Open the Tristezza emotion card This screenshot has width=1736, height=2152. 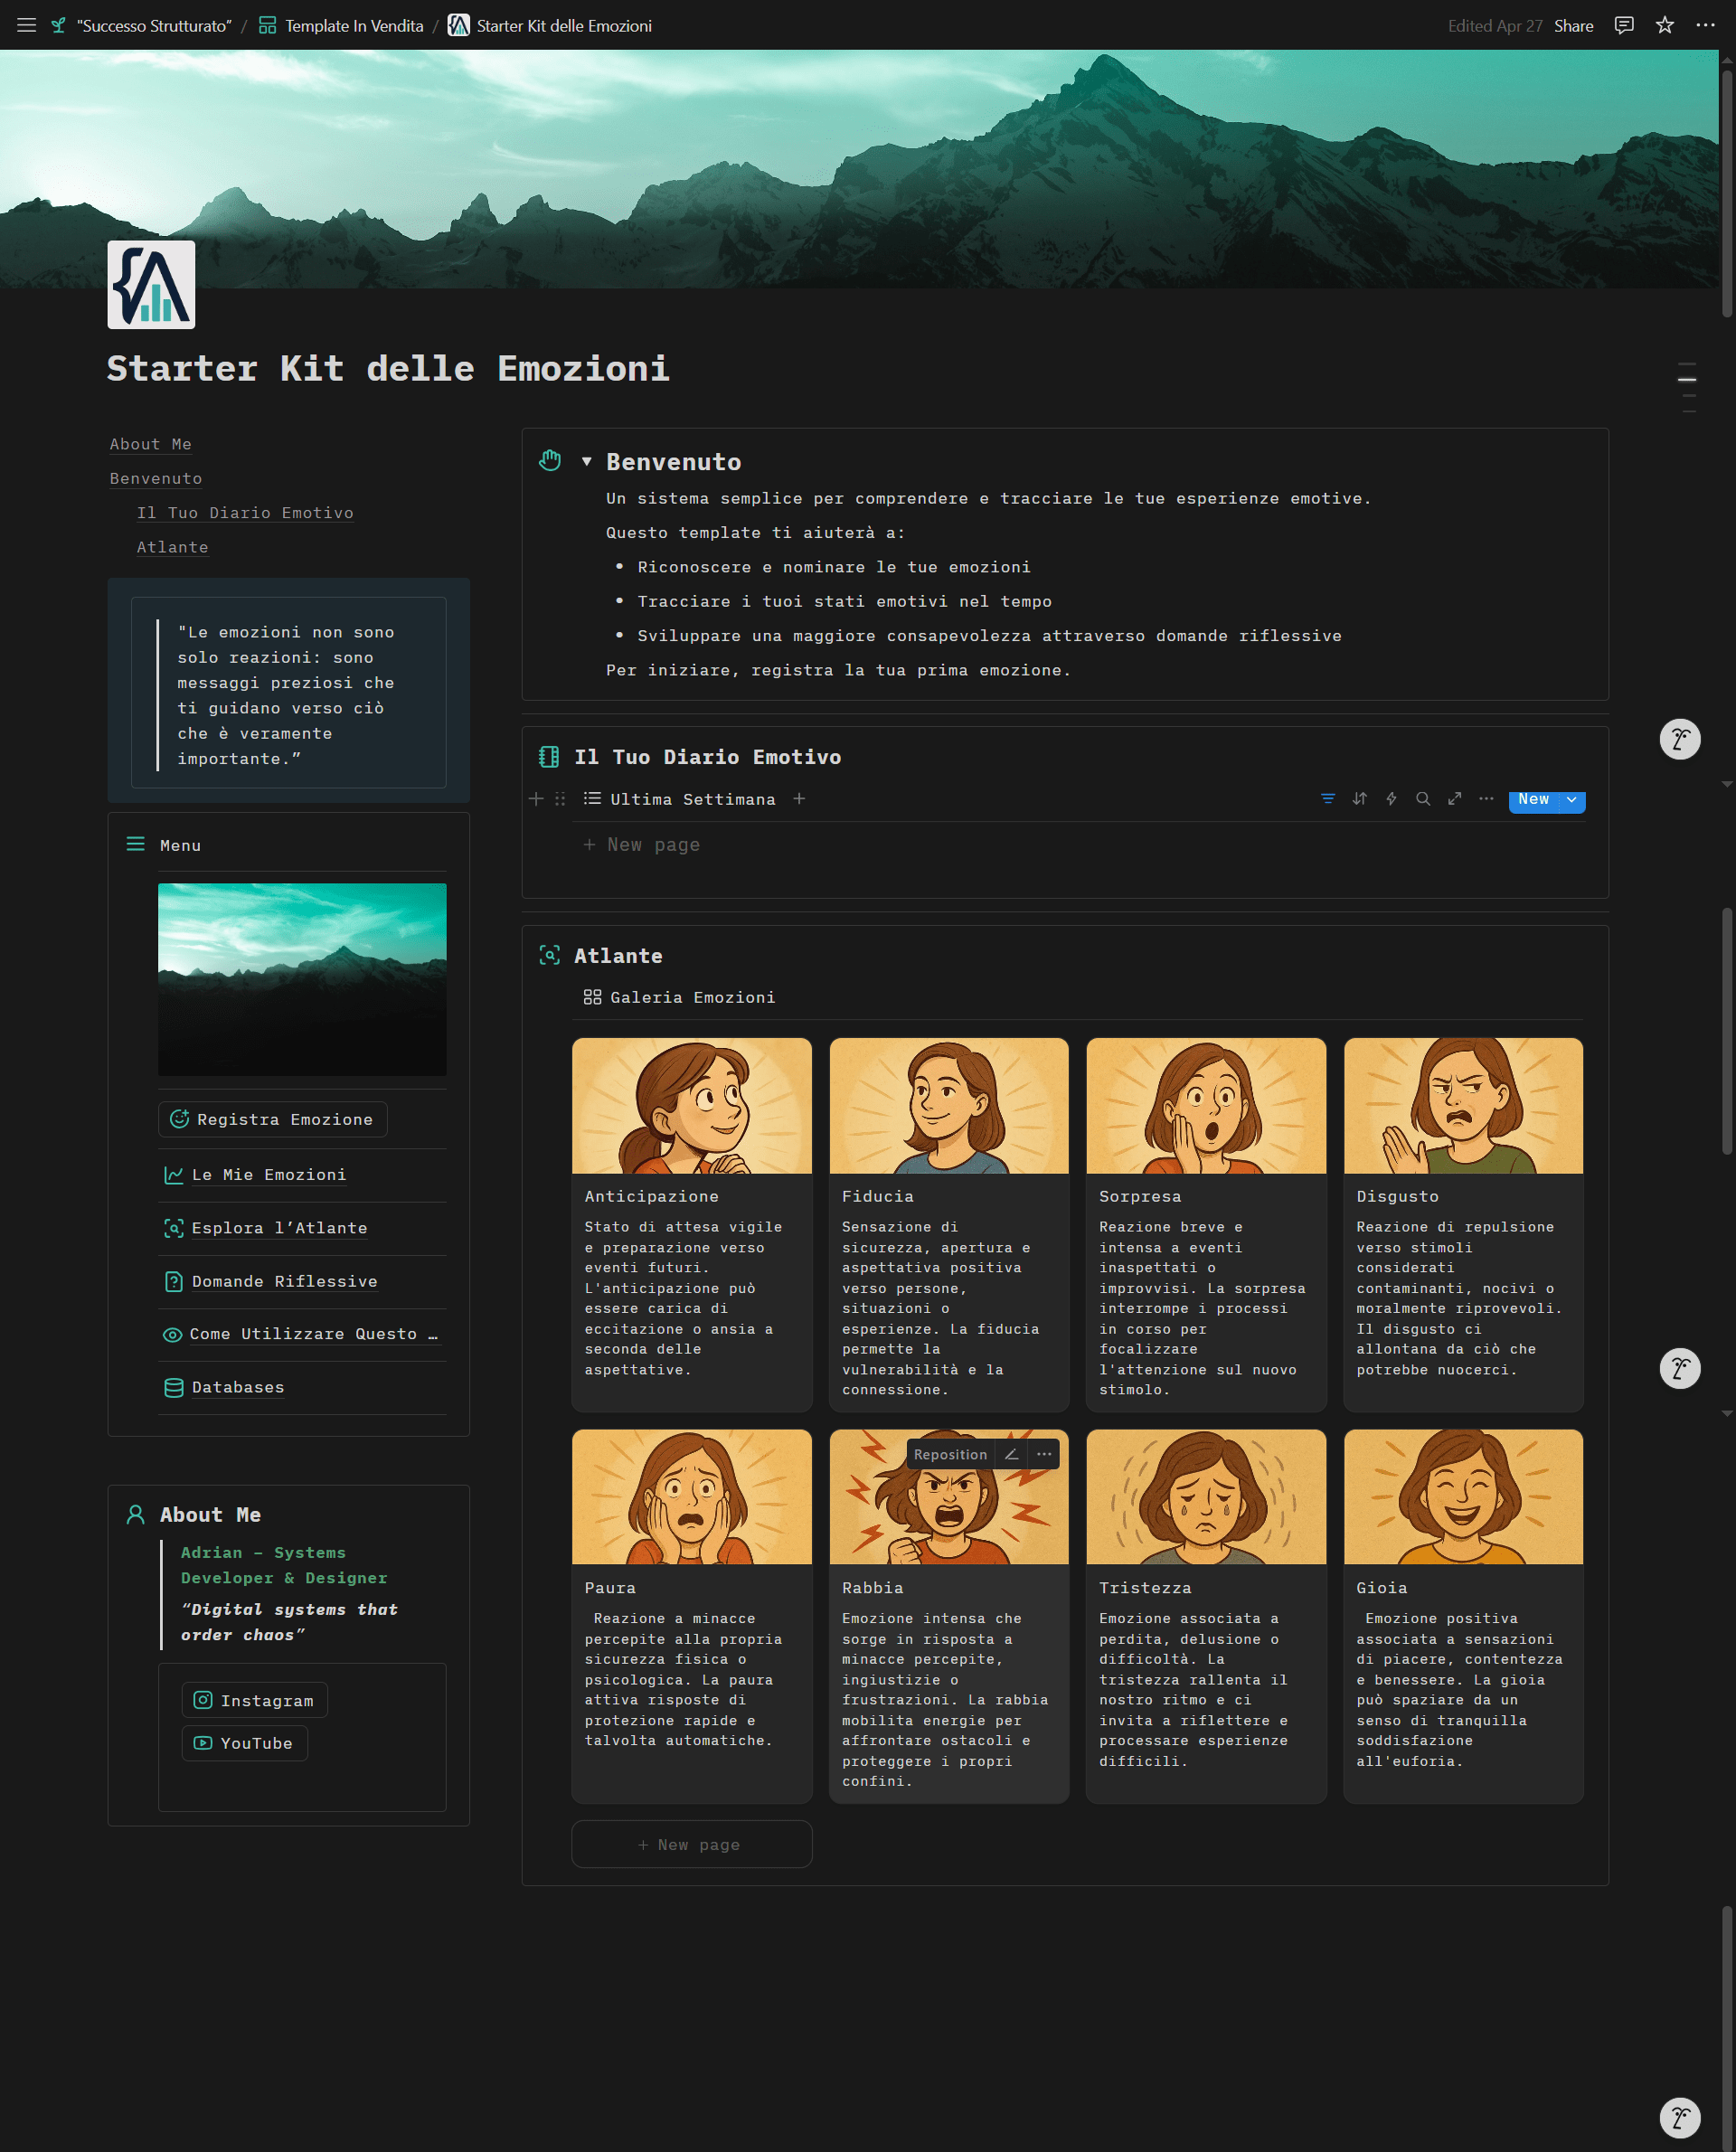(x=1206, y=1616)
